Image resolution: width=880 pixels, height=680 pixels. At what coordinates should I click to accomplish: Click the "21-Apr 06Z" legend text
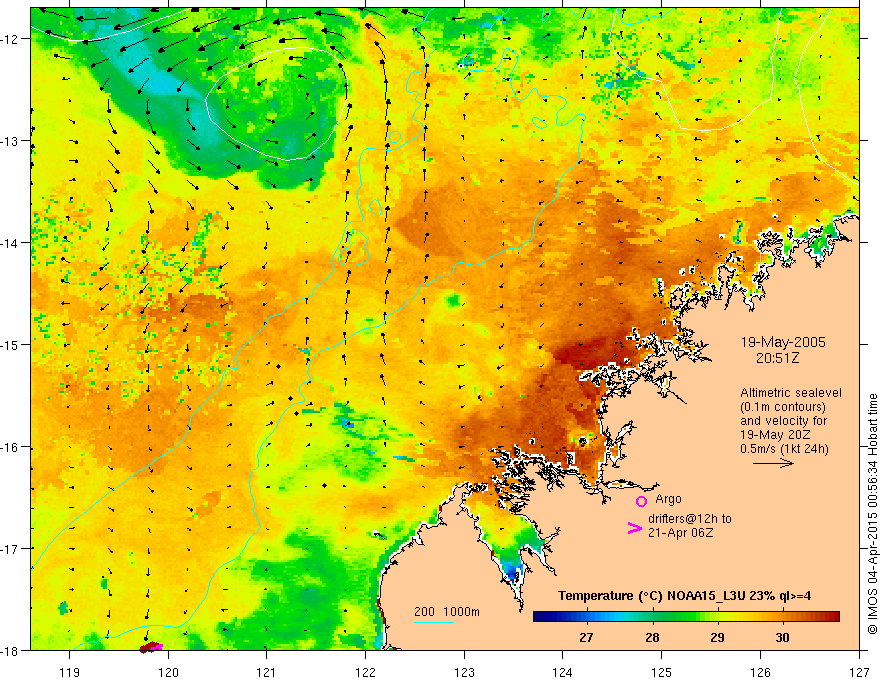point(680,533)
